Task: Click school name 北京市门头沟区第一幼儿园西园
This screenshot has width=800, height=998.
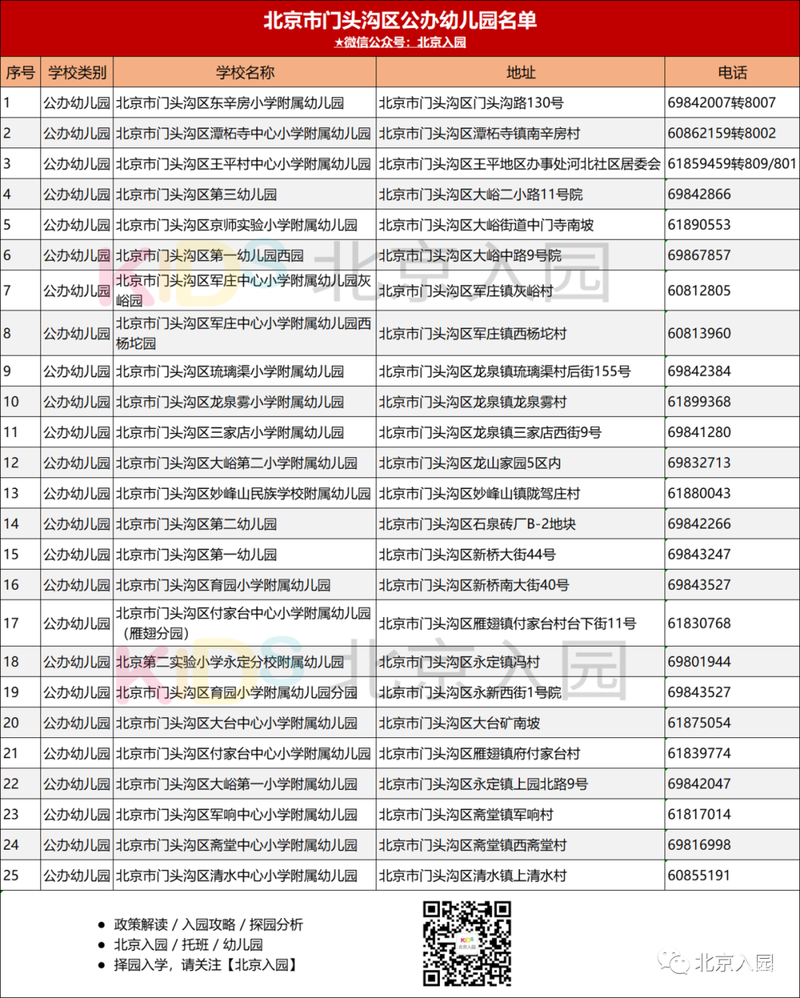Action: click(209, 255)
